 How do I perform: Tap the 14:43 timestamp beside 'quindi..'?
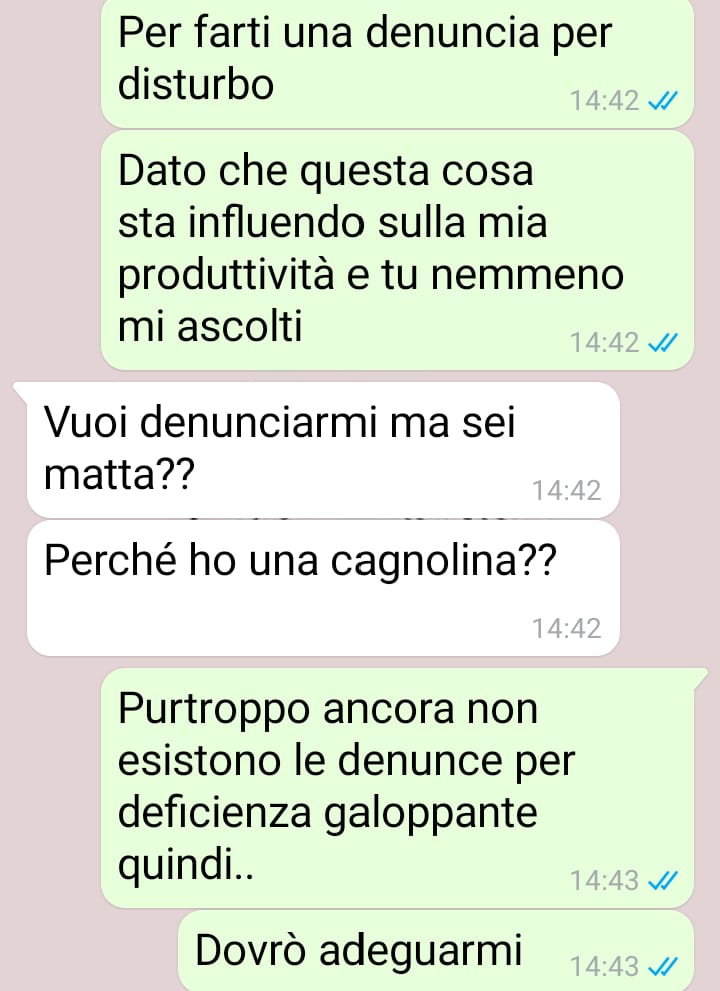(605, 880)
